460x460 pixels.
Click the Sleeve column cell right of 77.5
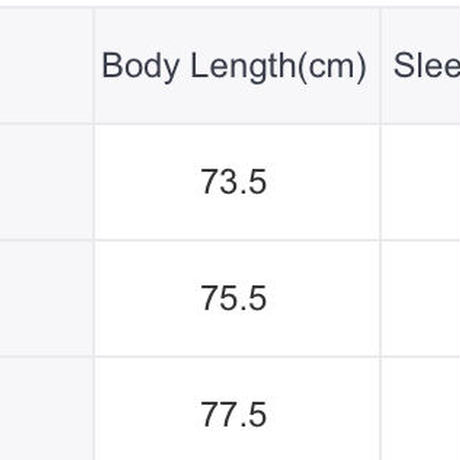[x=421, y=409]
